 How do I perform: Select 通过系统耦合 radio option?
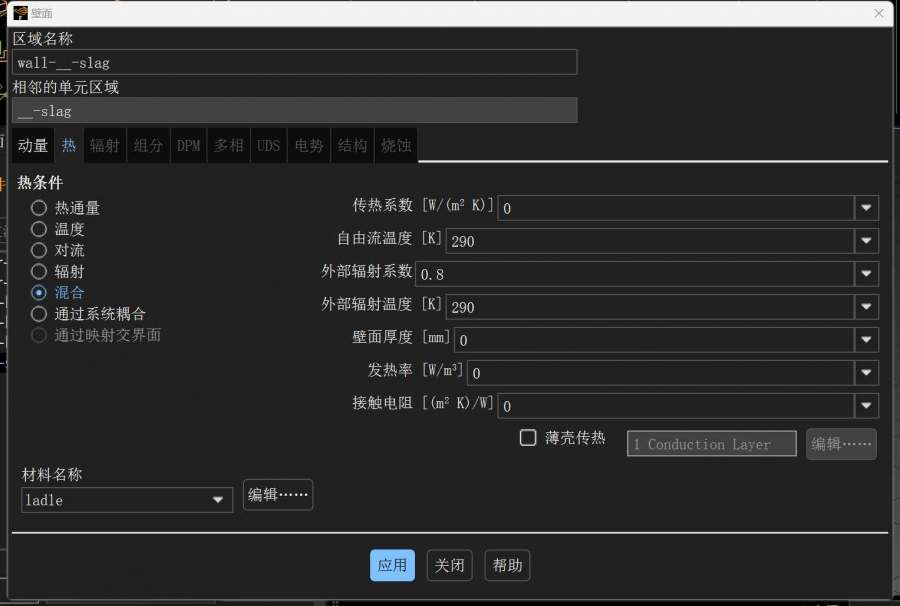click(x=39, y=313)
